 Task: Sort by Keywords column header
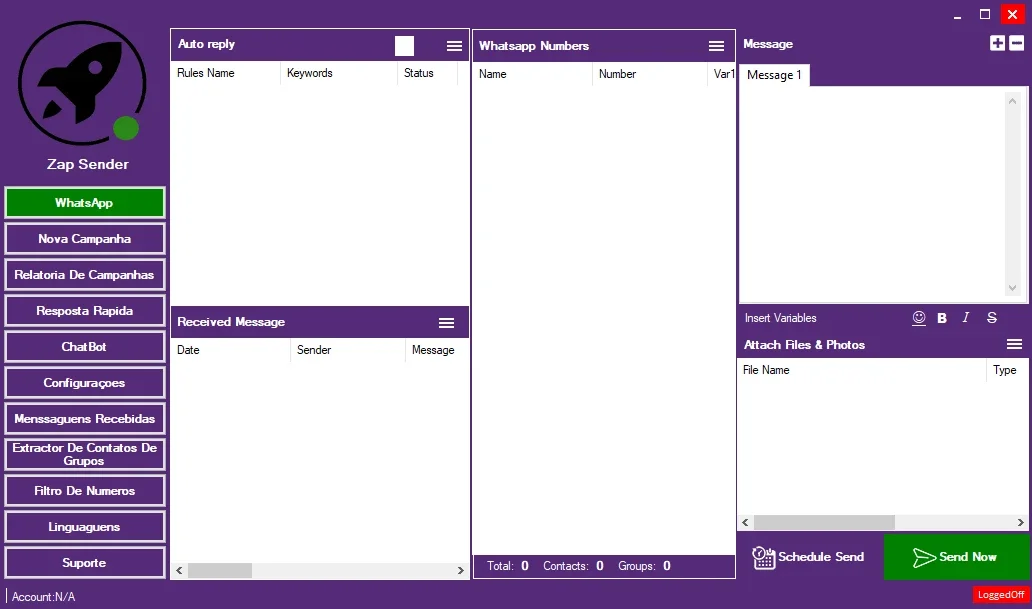[339, 73]
